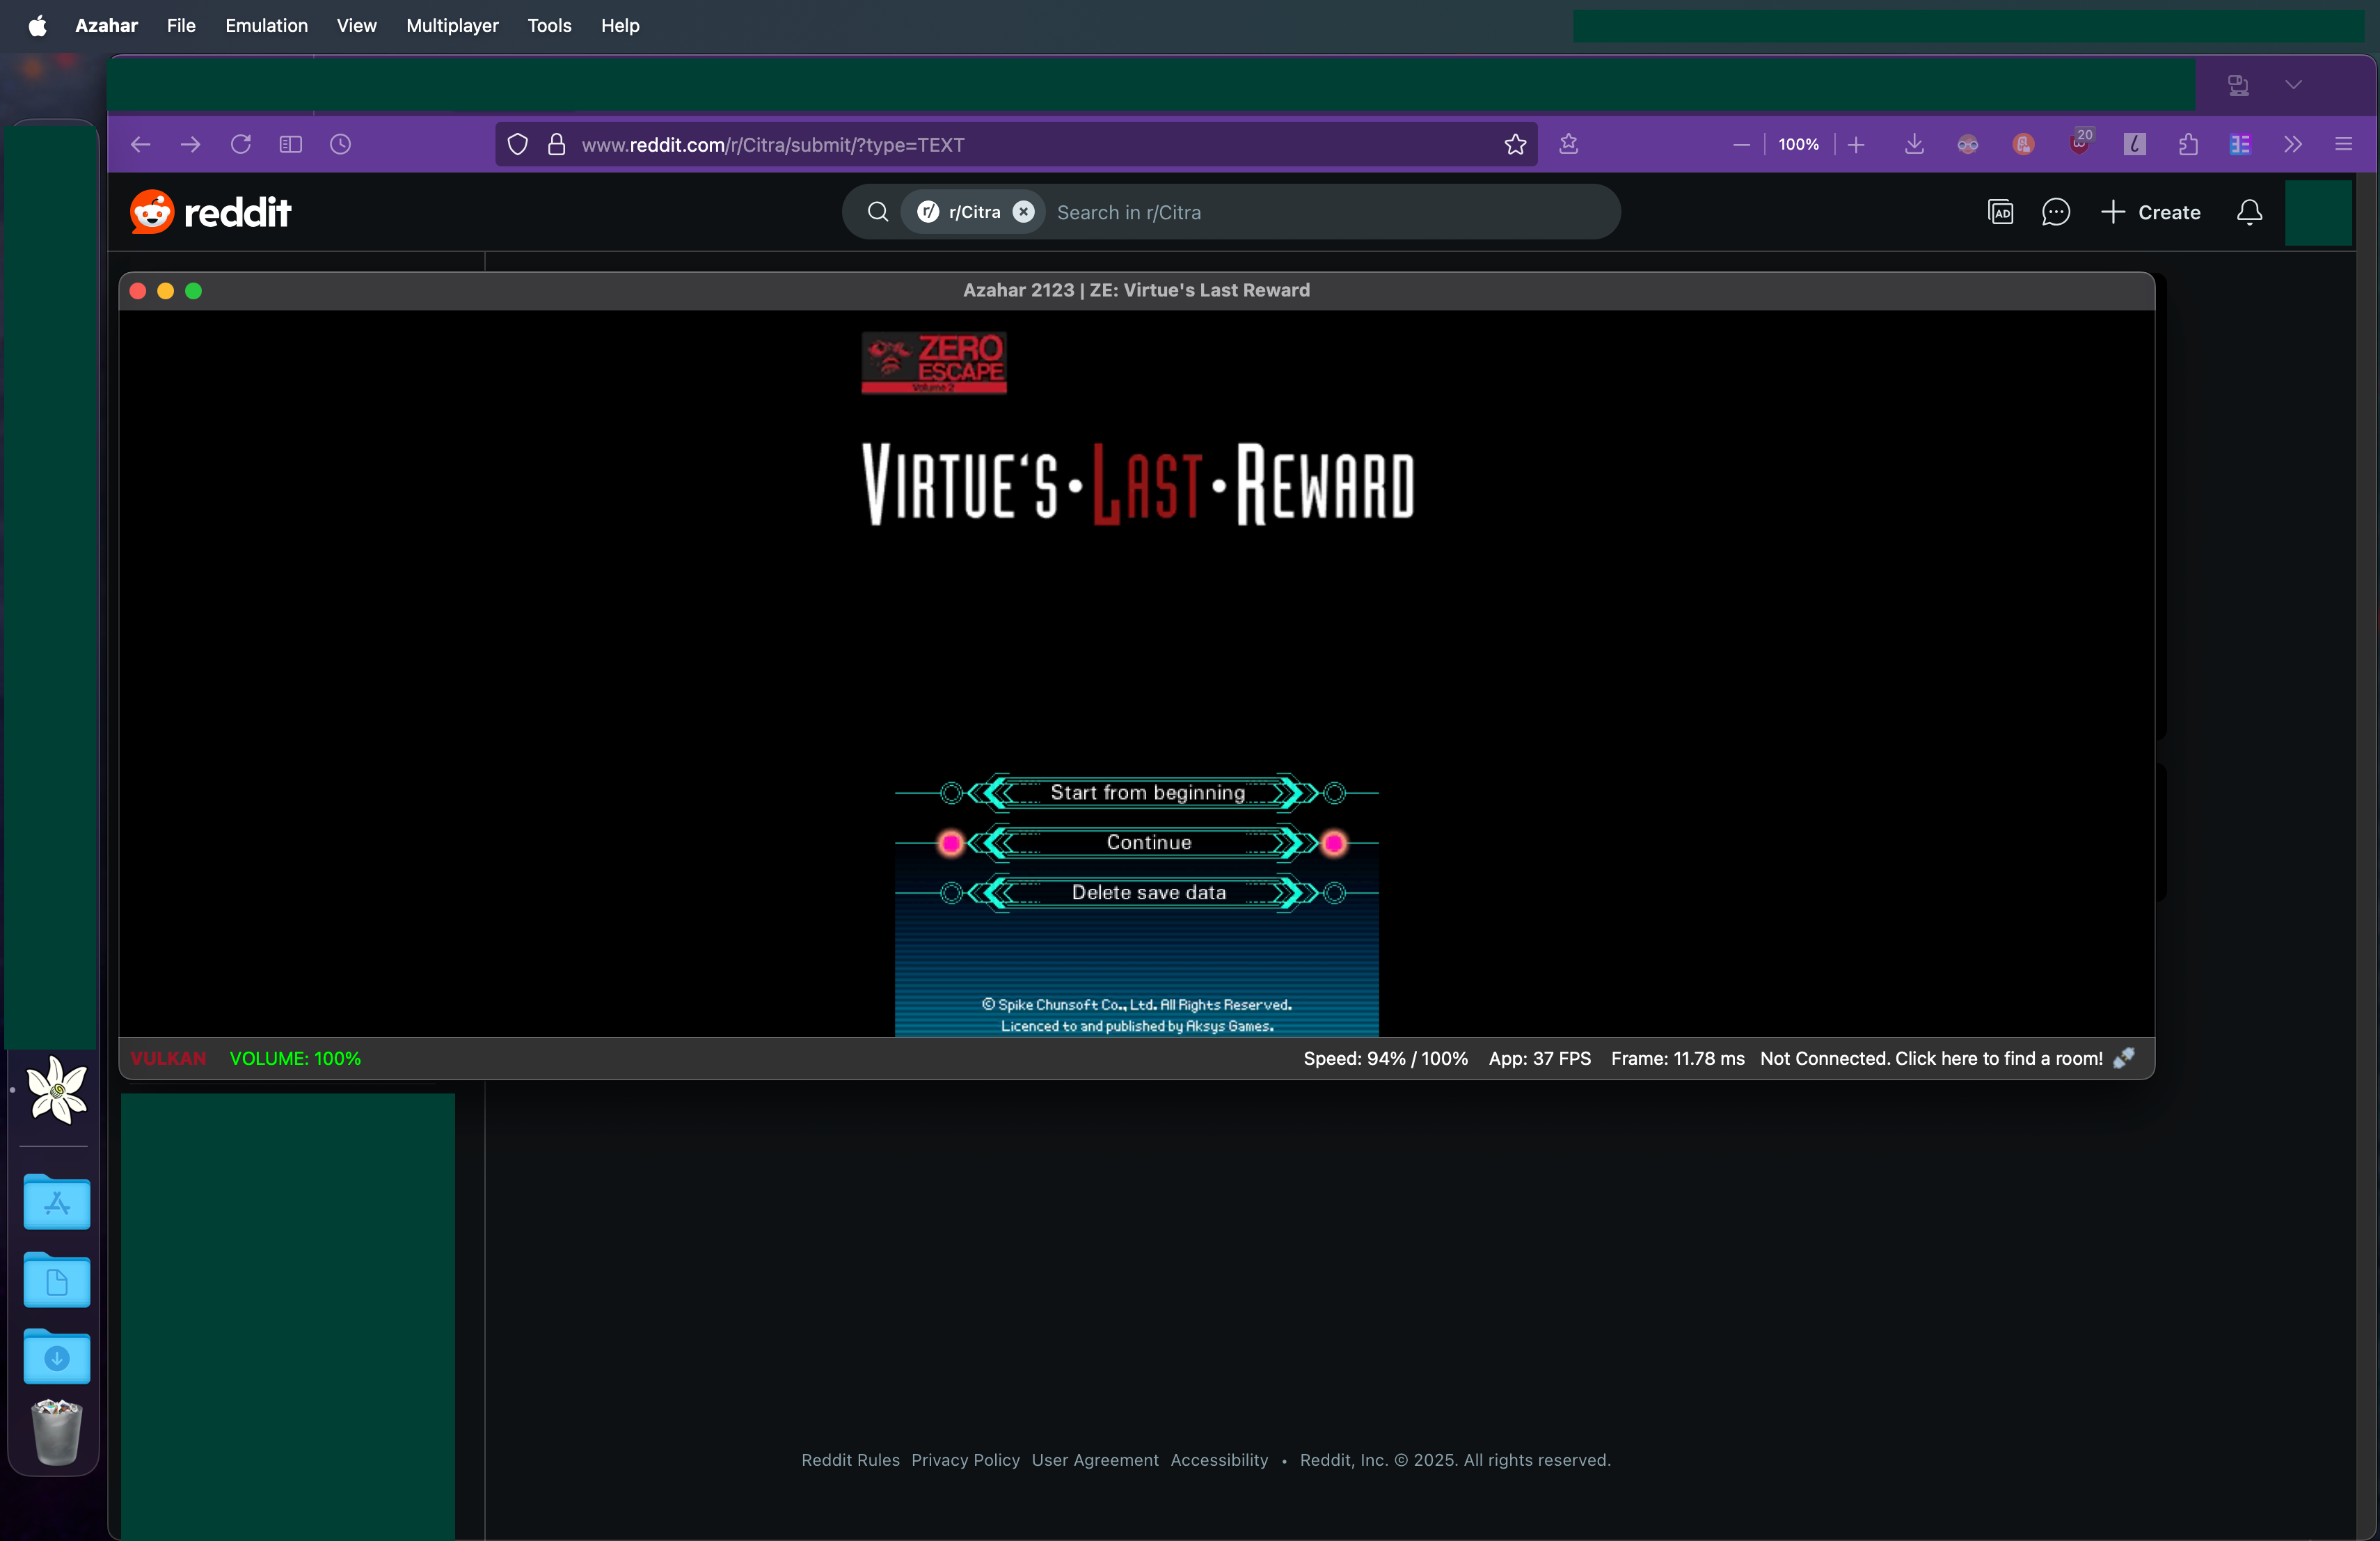Open the Reddit chat icon
Screen dimensions: 2380x1541
tap(2055, 212)
